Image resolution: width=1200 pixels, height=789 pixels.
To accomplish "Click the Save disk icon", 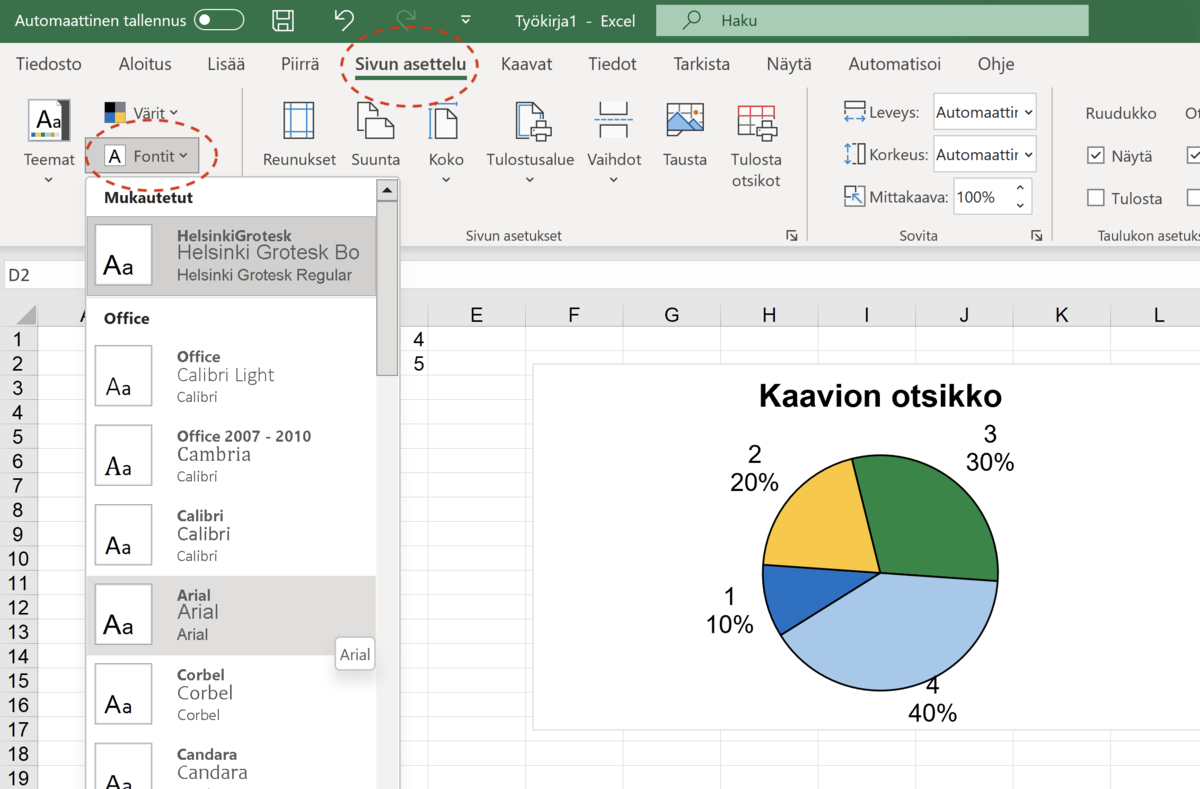I will click(284, 20).
